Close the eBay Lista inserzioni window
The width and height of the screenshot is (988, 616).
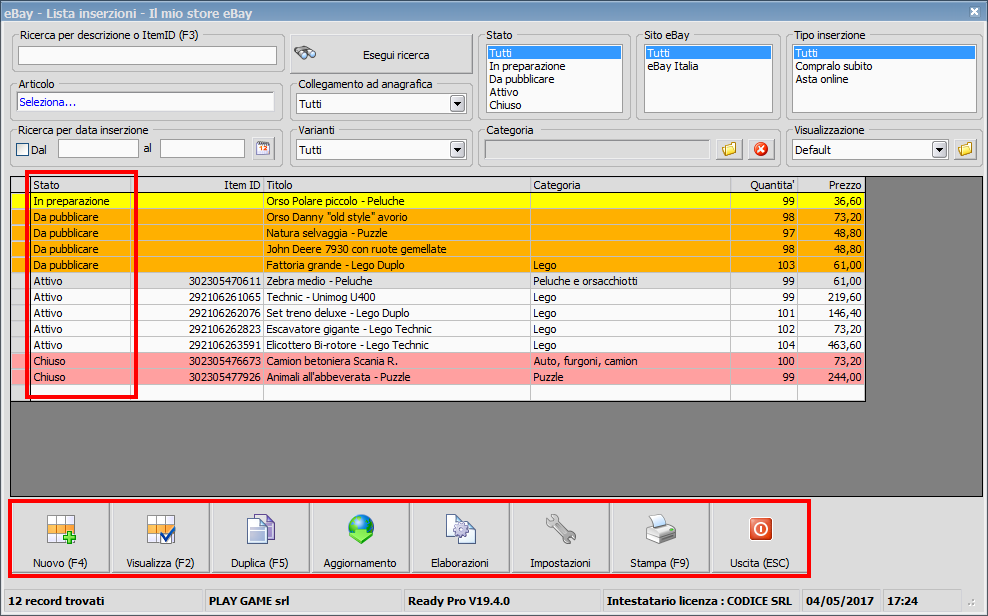coord(974,11)
